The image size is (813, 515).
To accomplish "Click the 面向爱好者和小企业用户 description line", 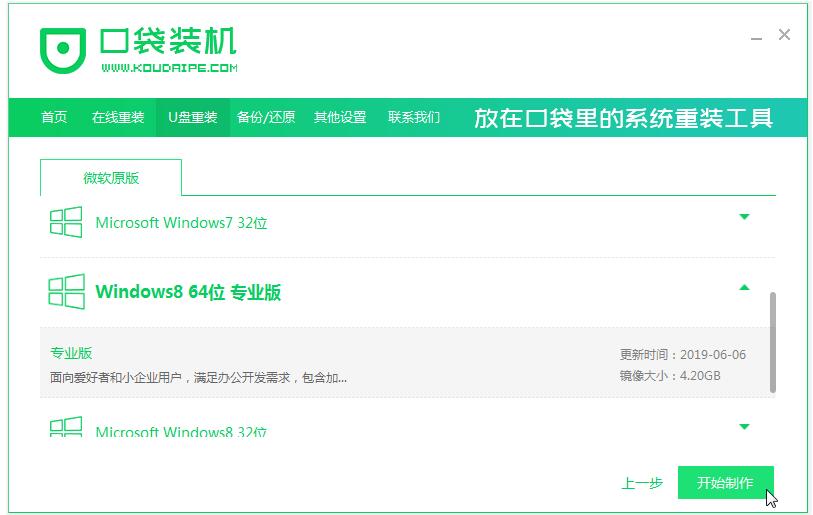I will coord(199,378).
